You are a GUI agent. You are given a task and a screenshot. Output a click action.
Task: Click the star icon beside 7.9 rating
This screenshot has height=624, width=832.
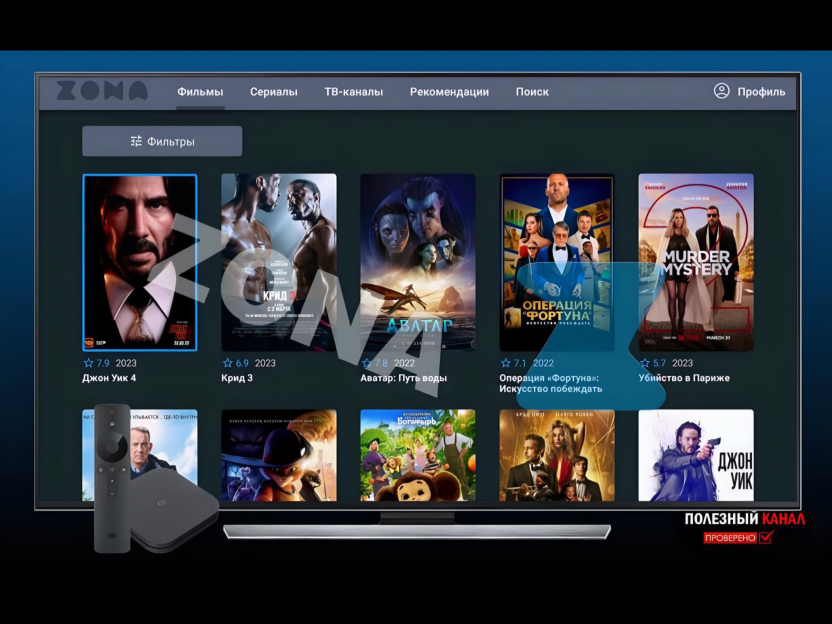click(x=88, y=363)
